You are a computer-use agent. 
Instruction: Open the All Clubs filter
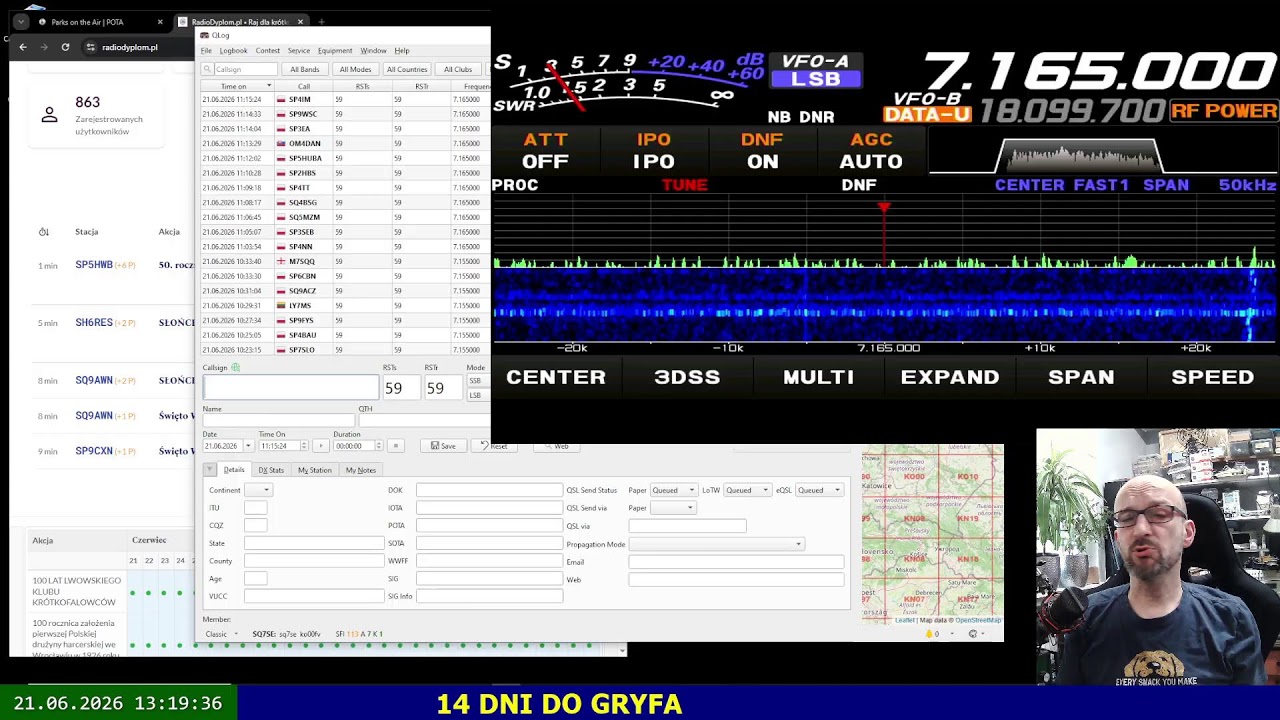coord(458,69)
